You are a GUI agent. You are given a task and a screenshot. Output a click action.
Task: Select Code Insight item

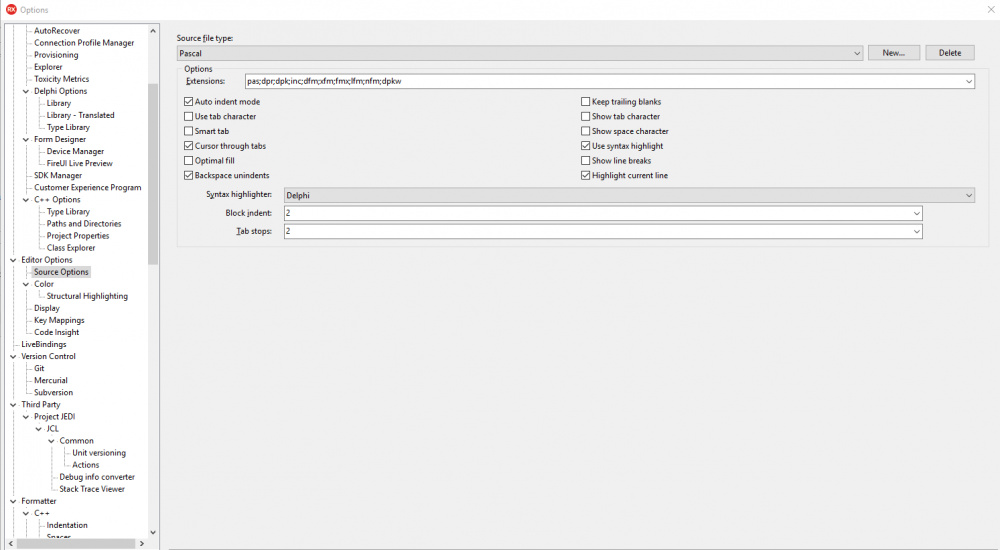coord(57,332)
